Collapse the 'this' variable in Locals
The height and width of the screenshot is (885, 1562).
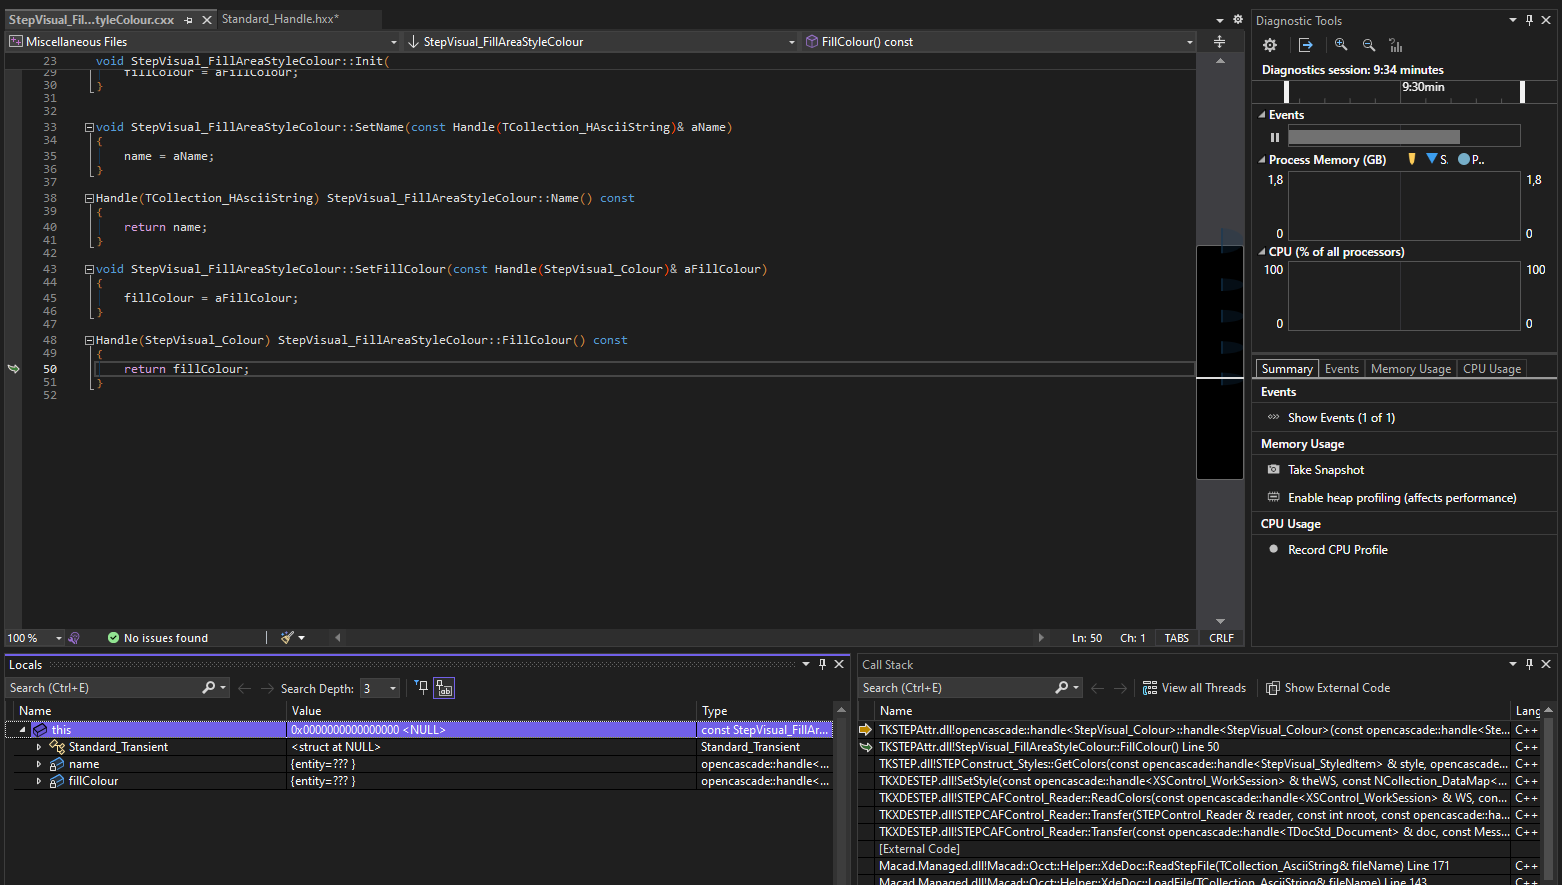coord(22,730)
